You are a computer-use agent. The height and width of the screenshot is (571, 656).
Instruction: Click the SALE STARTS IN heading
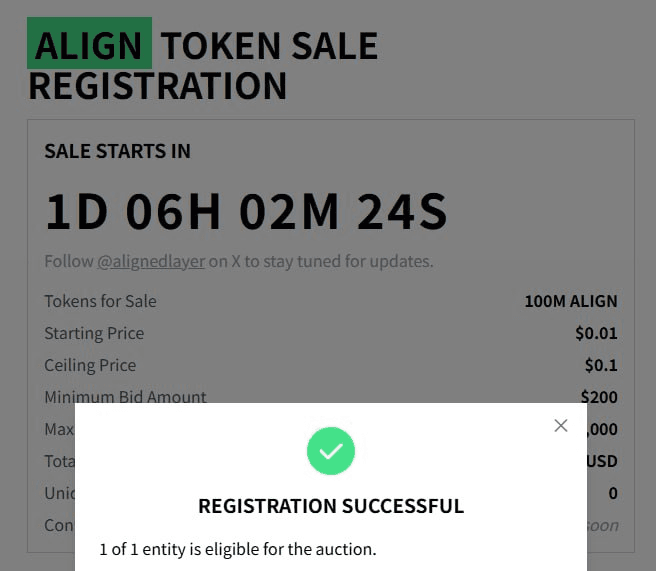pos(117,152)
